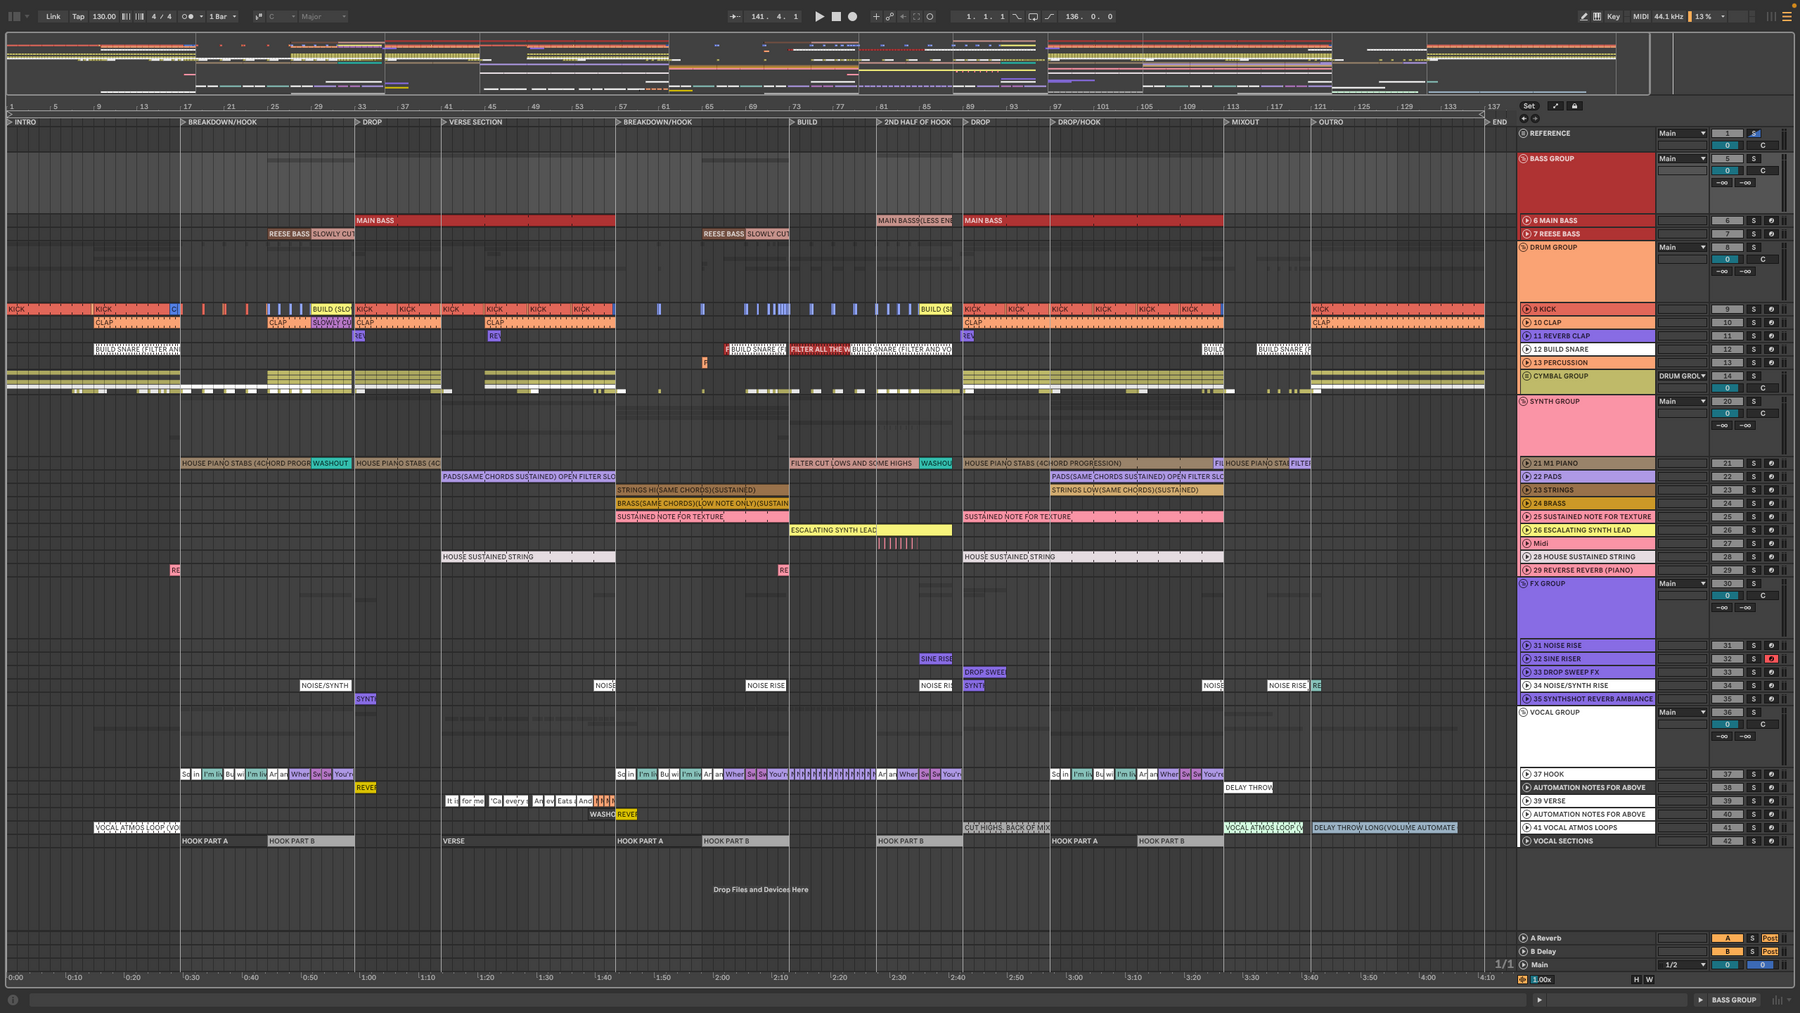Click REFERENCE track pan control C
The height and width of the screenshot is (1013, 1800).
1763,145
